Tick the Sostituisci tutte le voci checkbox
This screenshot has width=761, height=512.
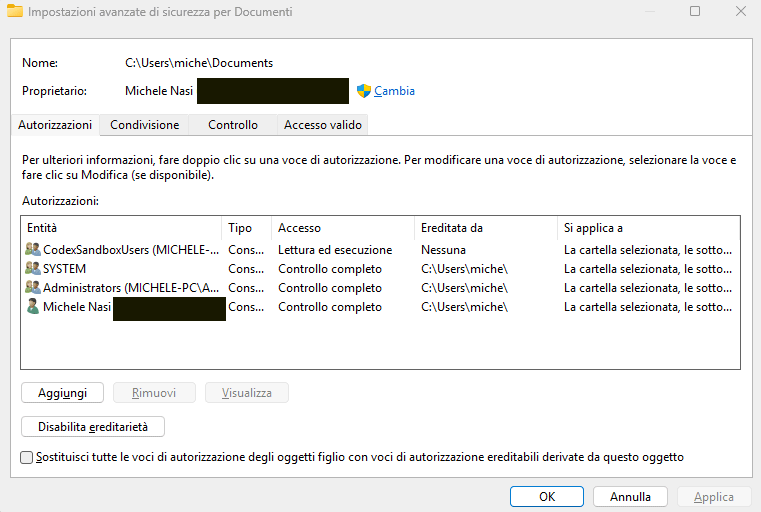(x=27, y=457)
